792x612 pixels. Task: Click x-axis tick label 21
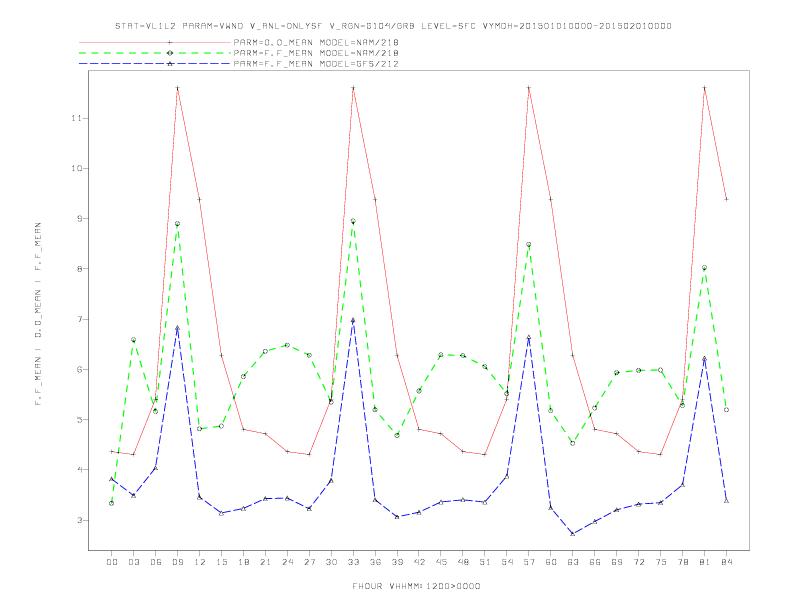(x=265, y=562)
